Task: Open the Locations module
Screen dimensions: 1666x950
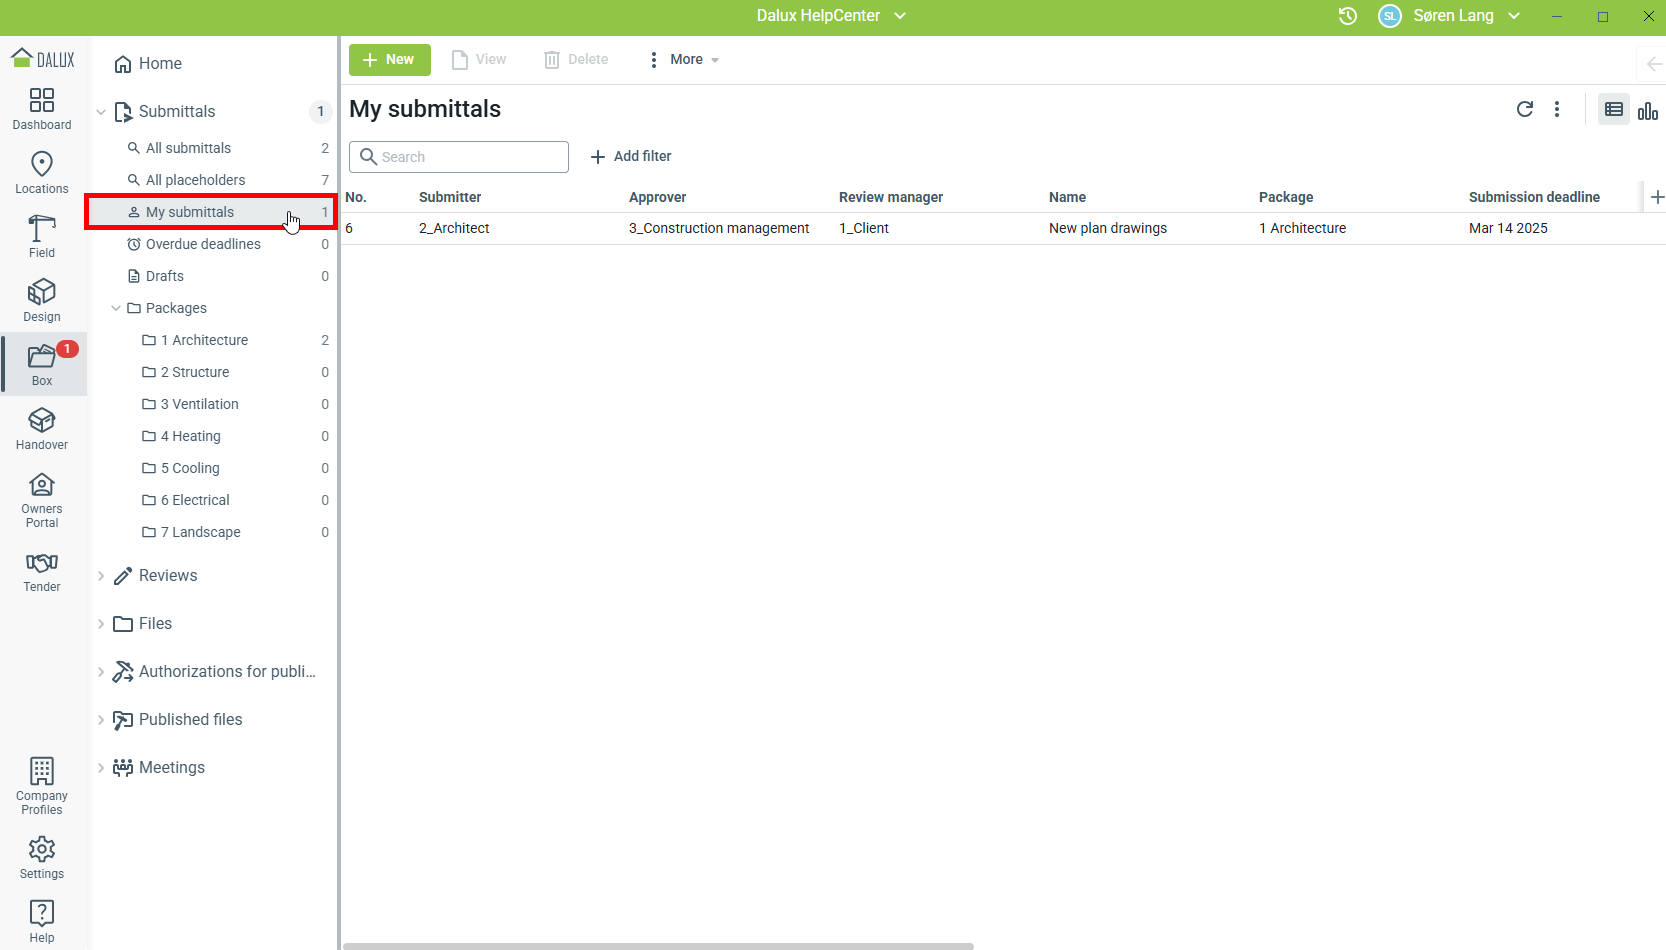Action: point(42,173)
